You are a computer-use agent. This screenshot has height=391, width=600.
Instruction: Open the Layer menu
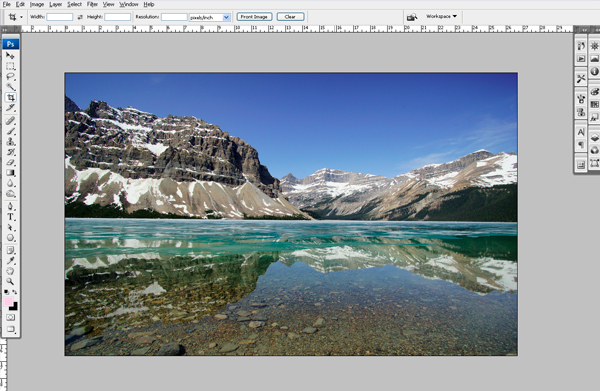(x=55, y=4)
